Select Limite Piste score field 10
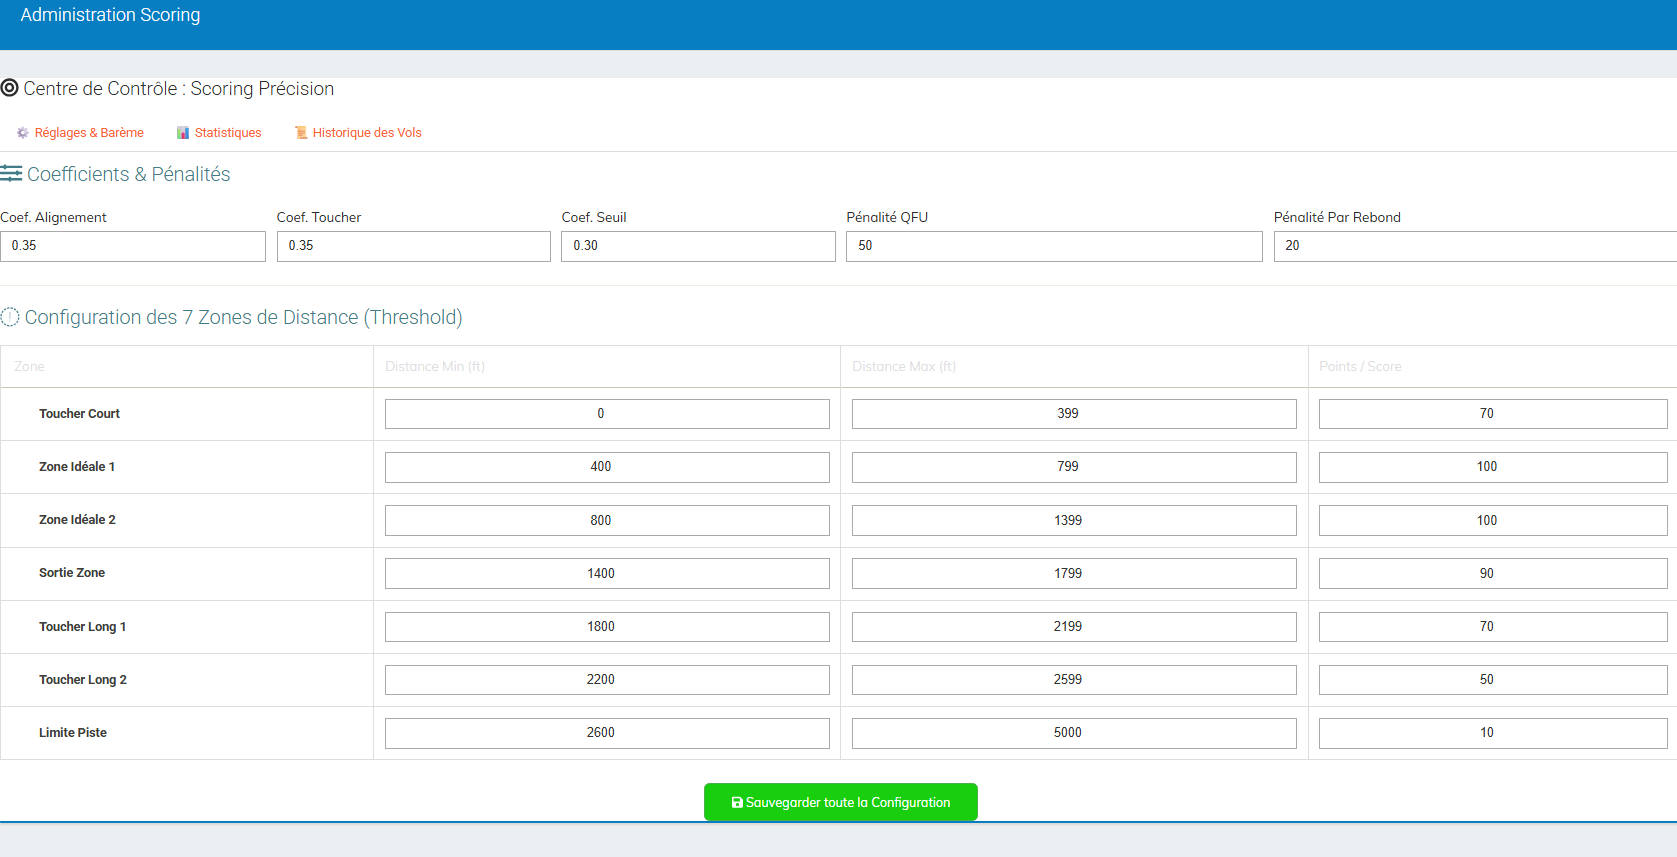The height and width of the screenshot is (857, 1677). 1493,733
